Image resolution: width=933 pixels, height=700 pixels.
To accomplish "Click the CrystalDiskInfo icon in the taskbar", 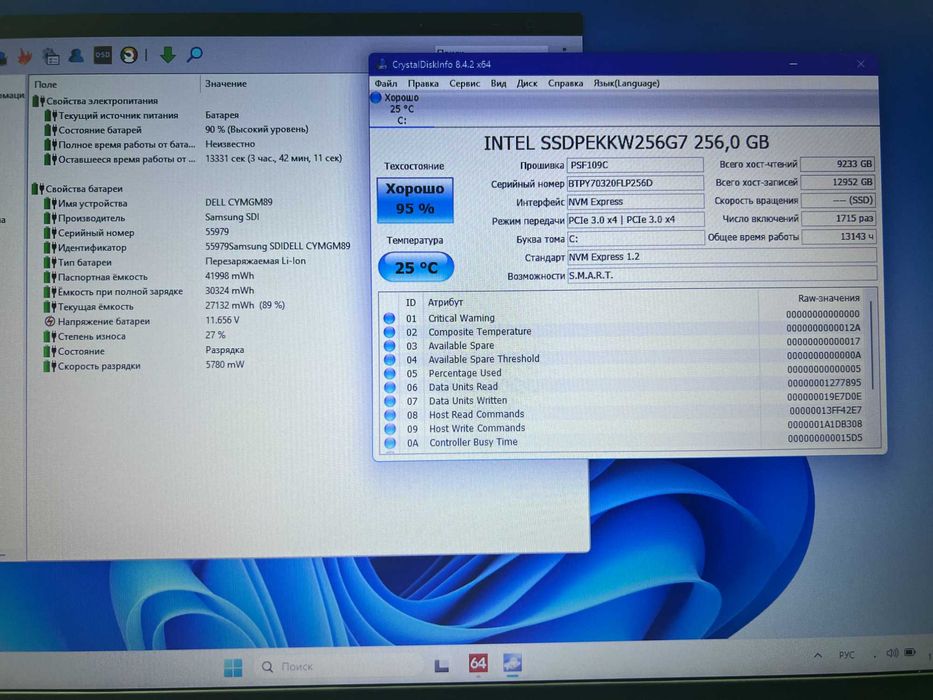I will [512, 662].
